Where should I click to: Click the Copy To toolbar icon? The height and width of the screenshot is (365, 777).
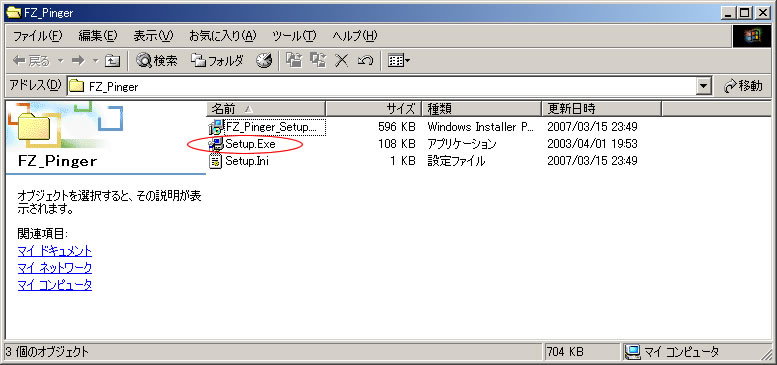tap(318, 61)
